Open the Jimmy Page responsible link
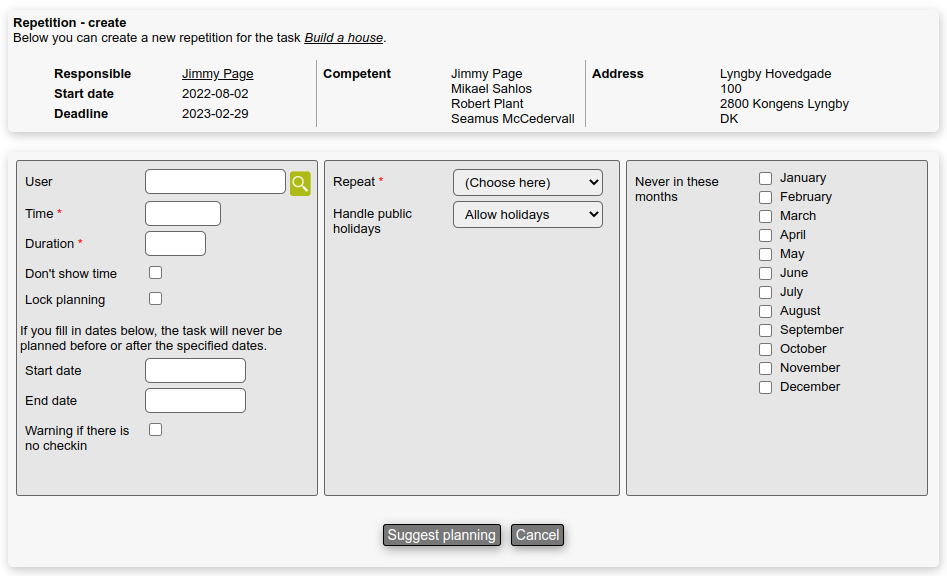This screenshot has width=947, height=576. point(217,74)
